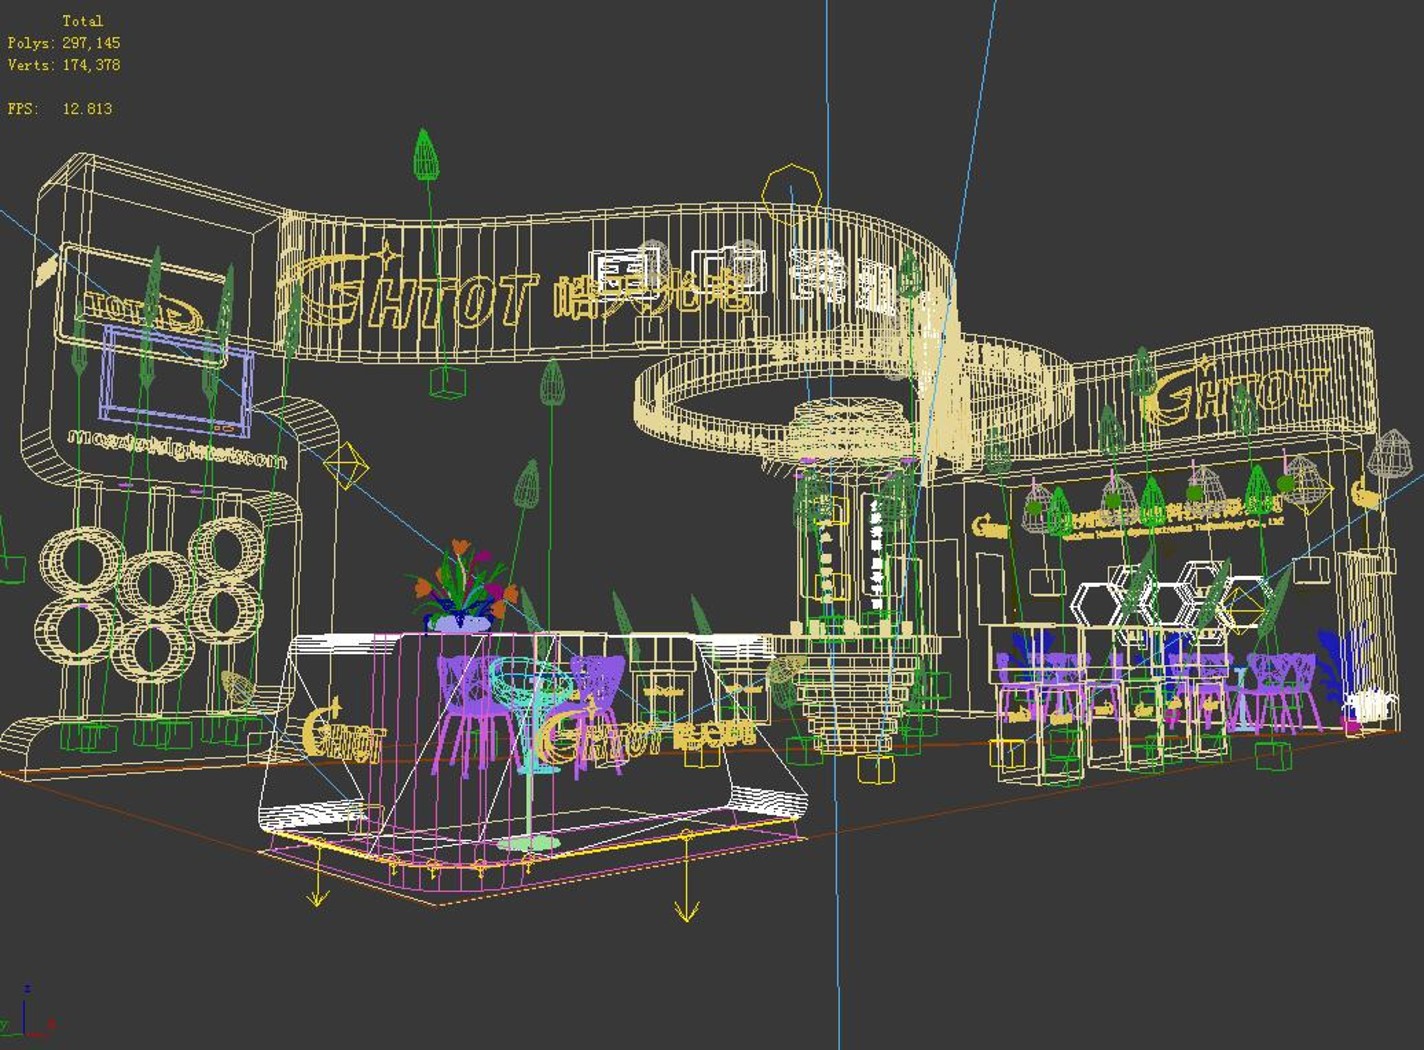
Task: Click the Verts count statistic text
Action: [x=64, y=65]
